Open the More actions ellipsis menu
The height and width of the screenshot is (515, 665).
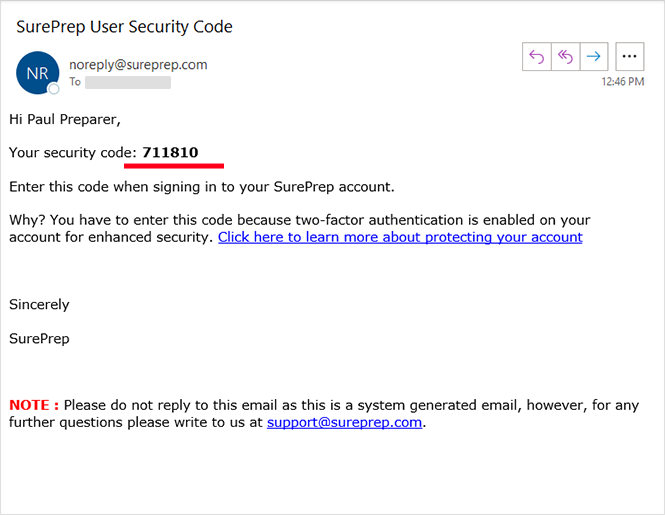pyautogui.click(x=629, y=57)
